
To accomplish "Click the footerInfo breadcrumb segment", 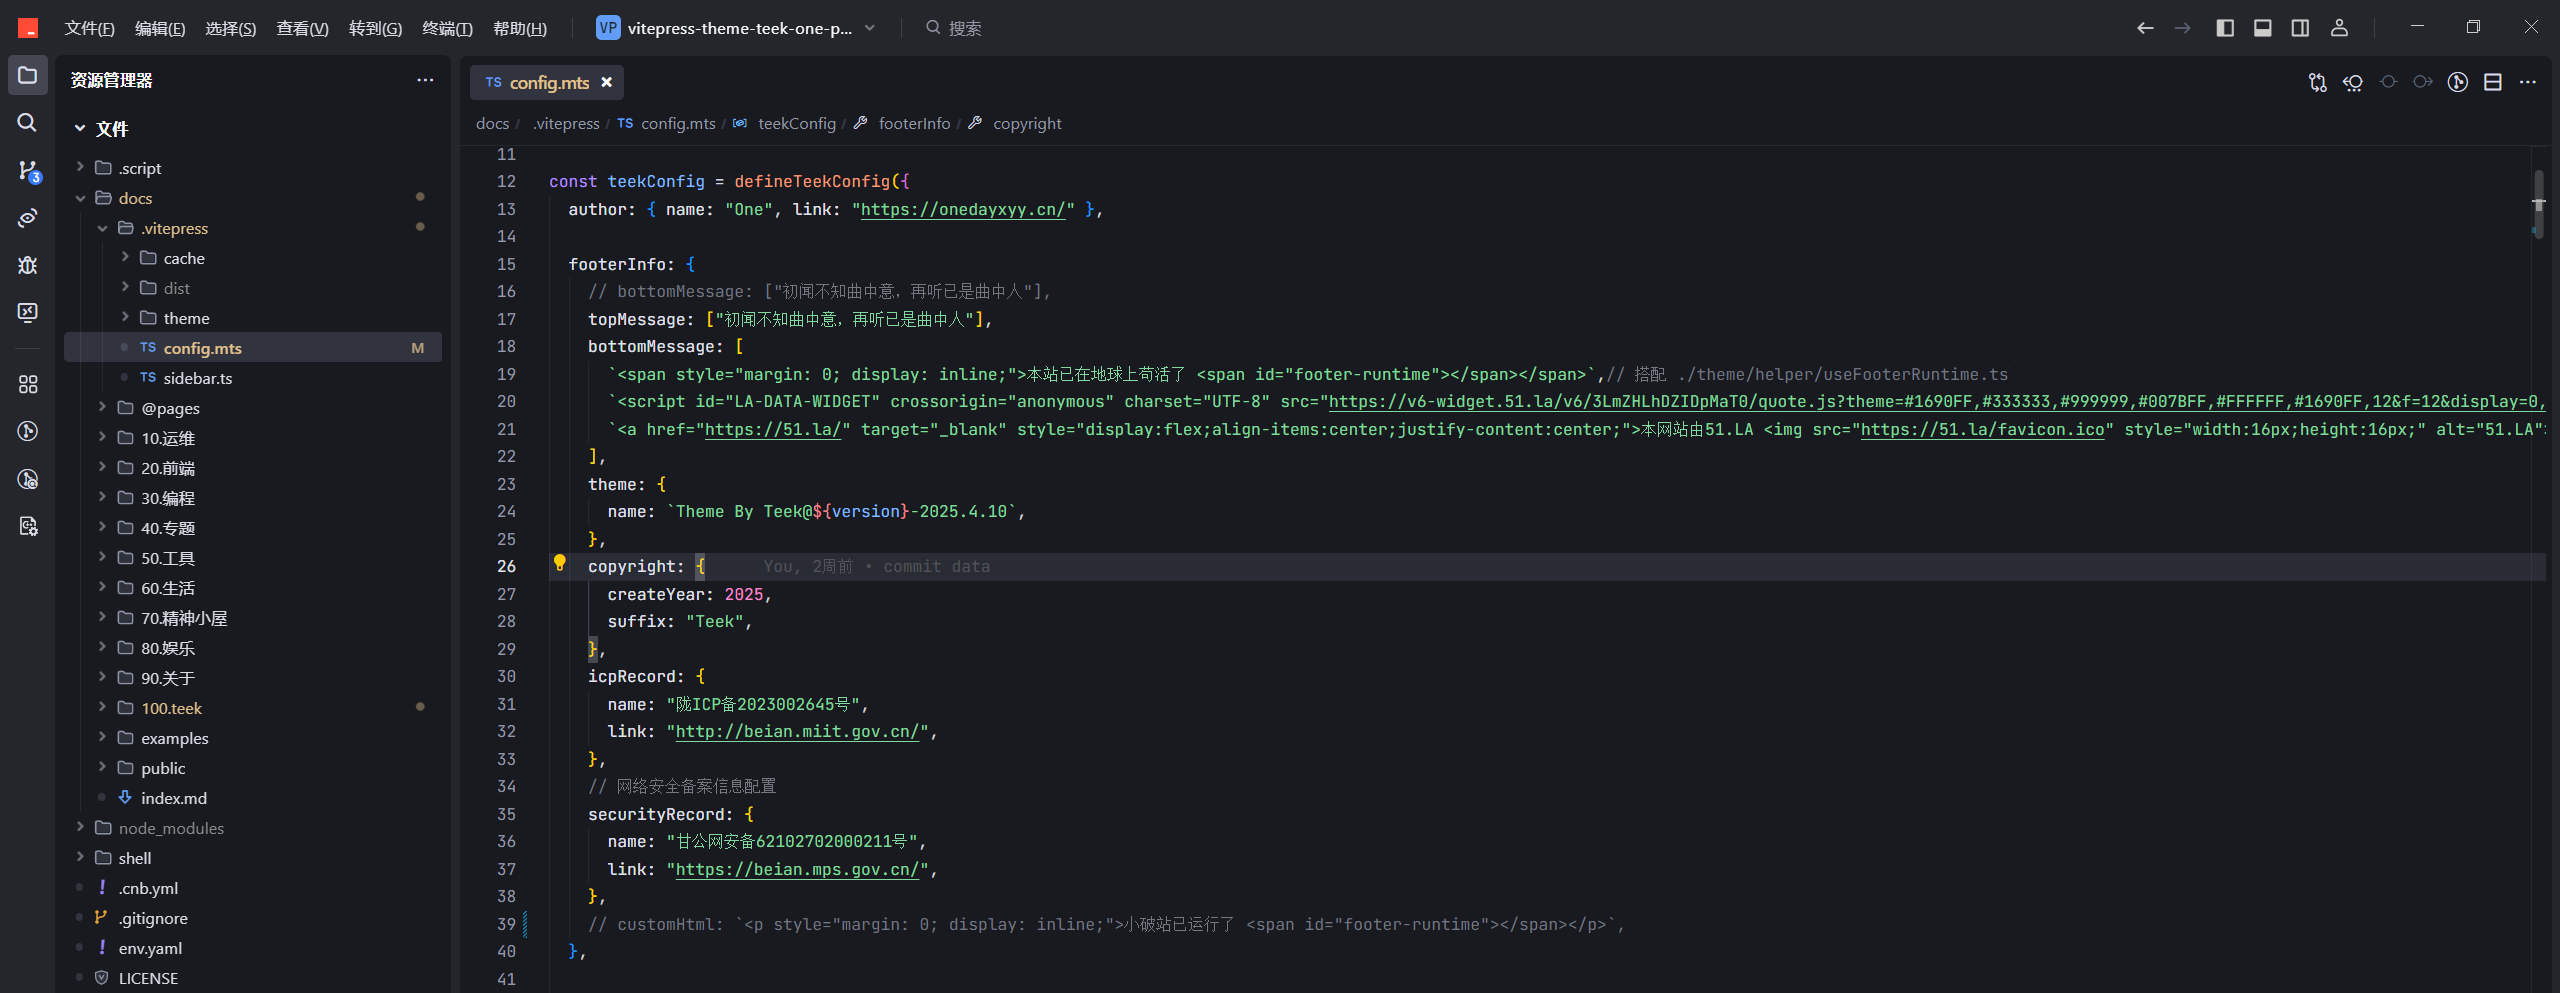I will pos(914,123).
